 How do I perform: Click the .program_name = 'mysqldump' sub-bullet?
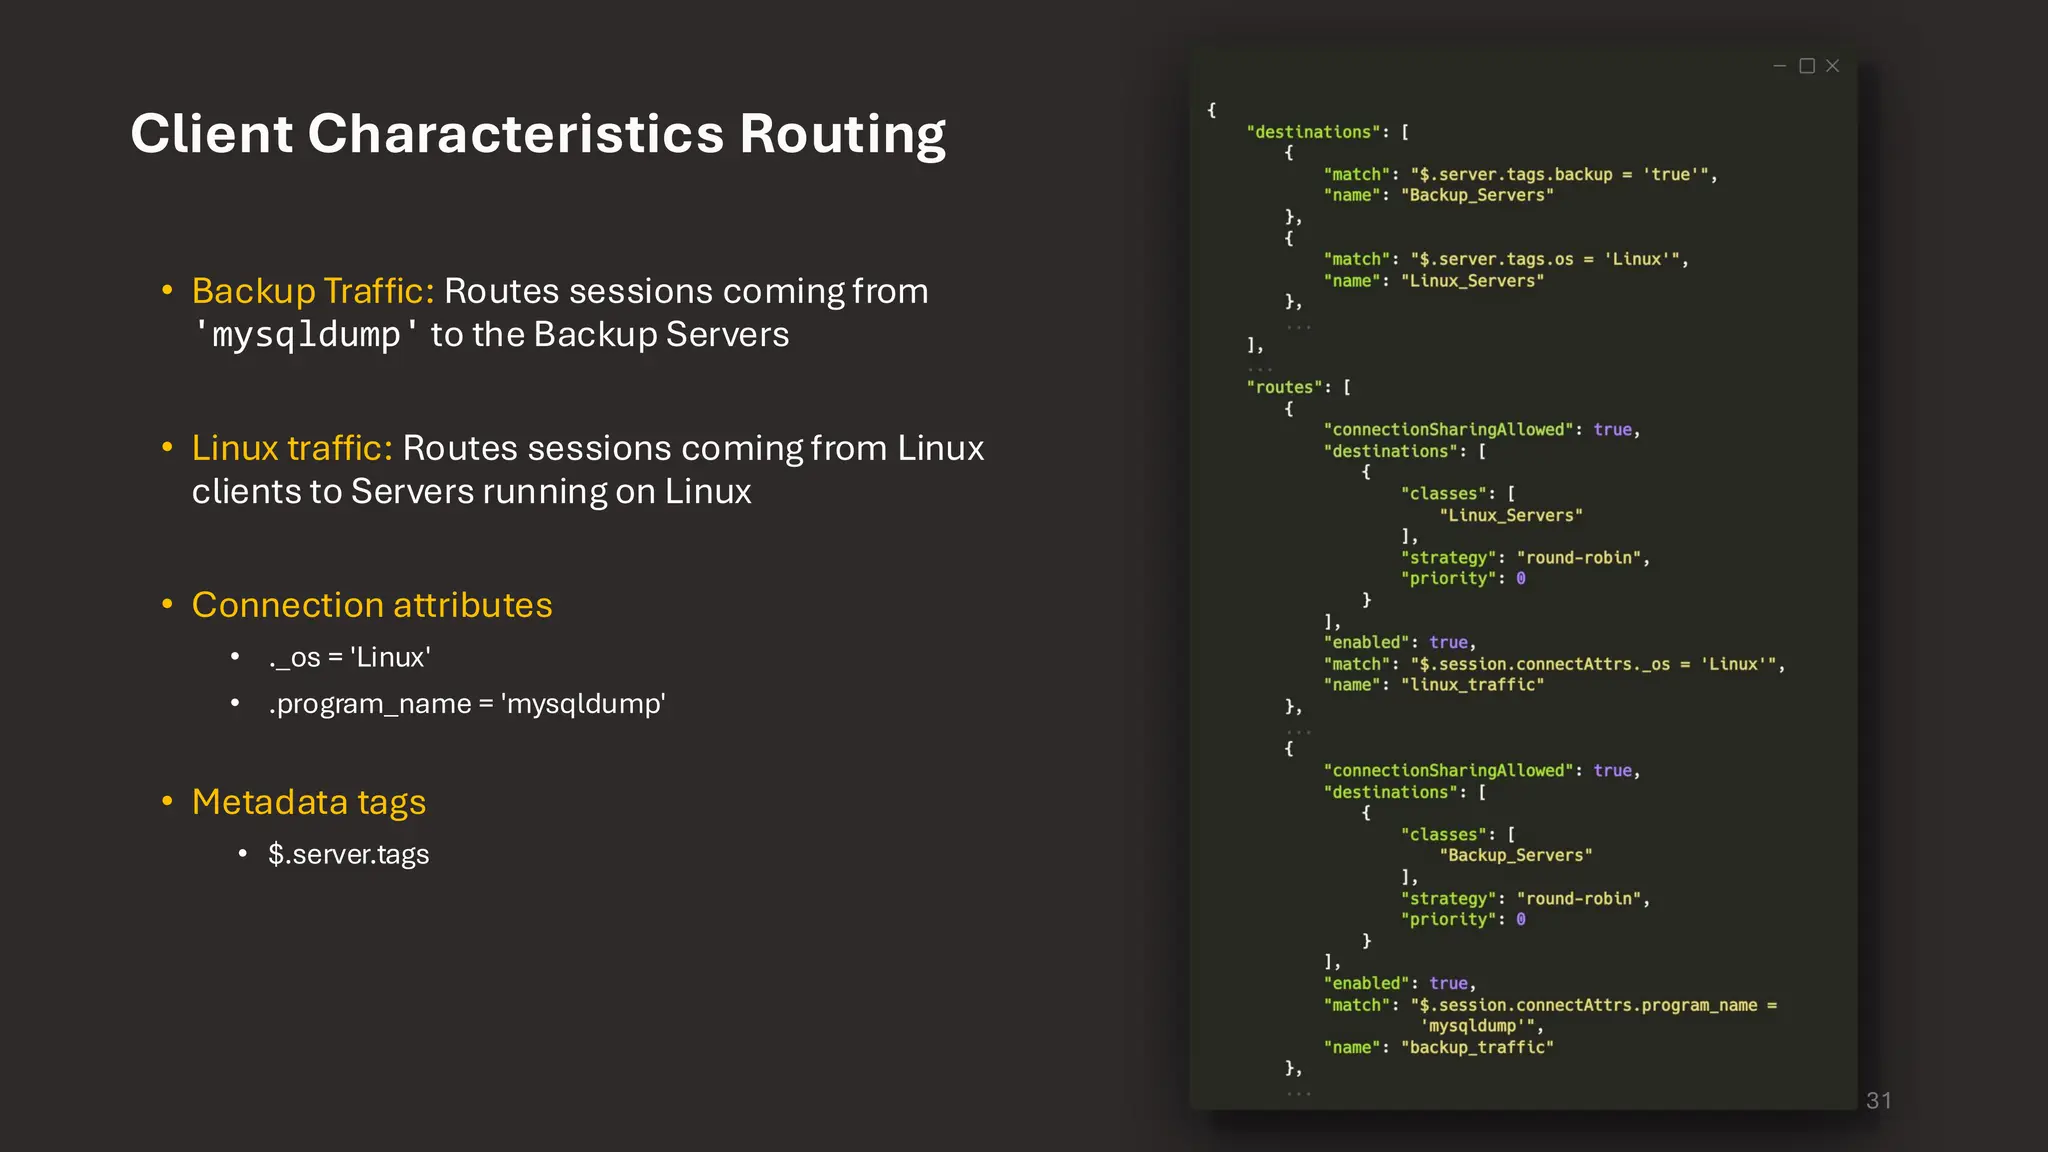(x=466, y=704)
